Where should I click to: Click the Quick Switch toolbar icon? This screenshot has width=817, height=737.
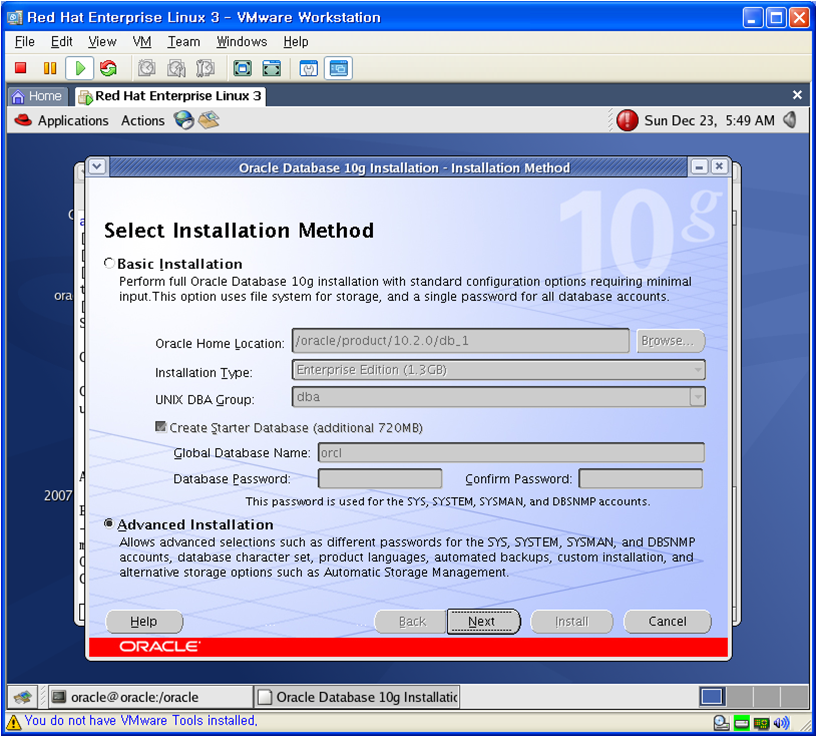pyautogui.click(x=272, y=68)
